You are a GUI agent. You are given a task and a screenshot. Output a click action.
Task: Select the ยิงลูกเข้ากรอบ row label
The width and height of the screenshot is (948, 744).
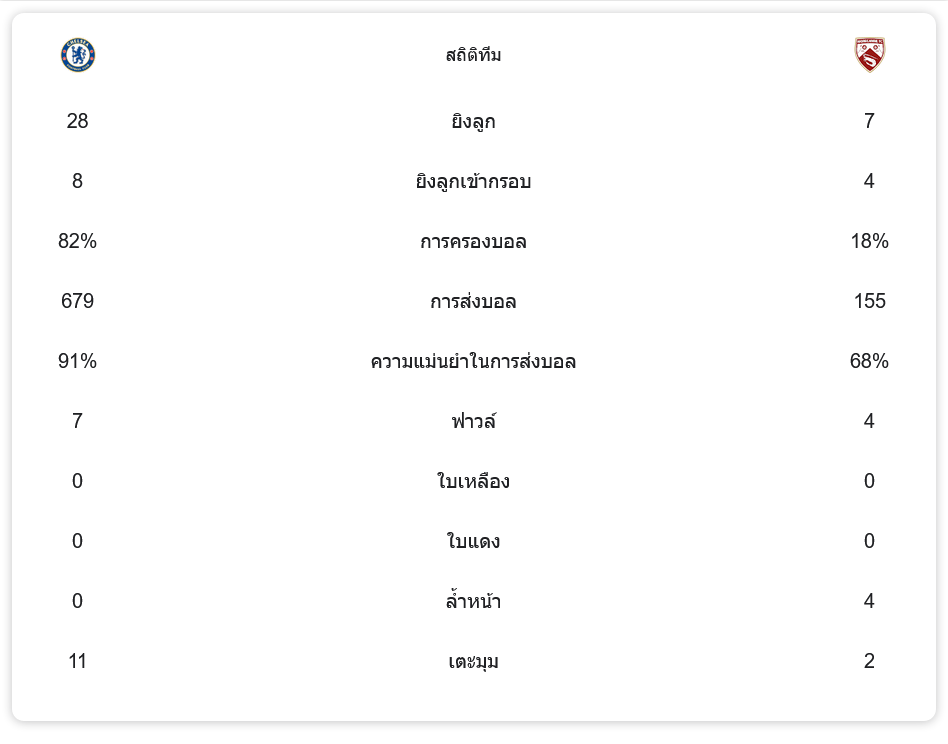click(473, 182)
